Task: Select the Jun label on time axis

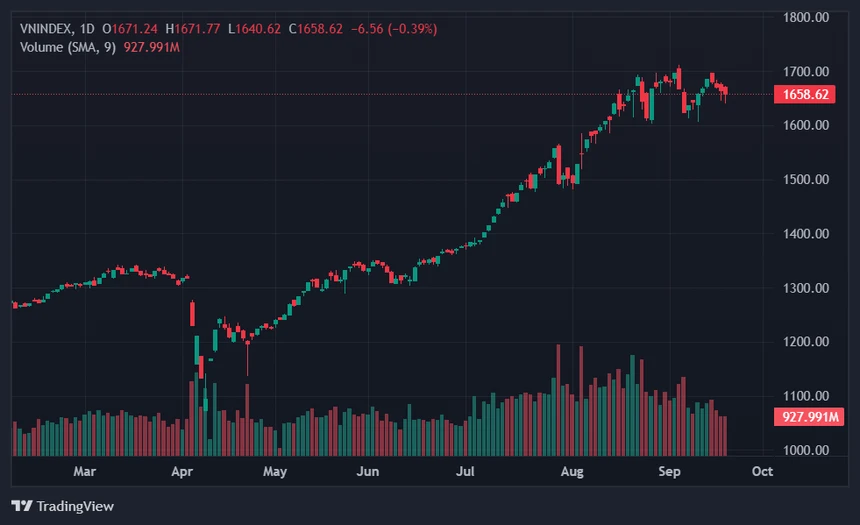Action: [x=367, y=471]
